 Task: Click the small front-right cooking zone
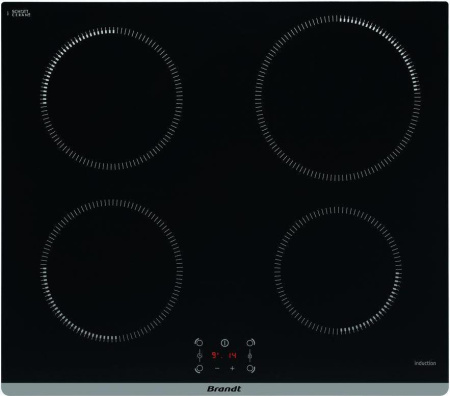click(338, 271)
